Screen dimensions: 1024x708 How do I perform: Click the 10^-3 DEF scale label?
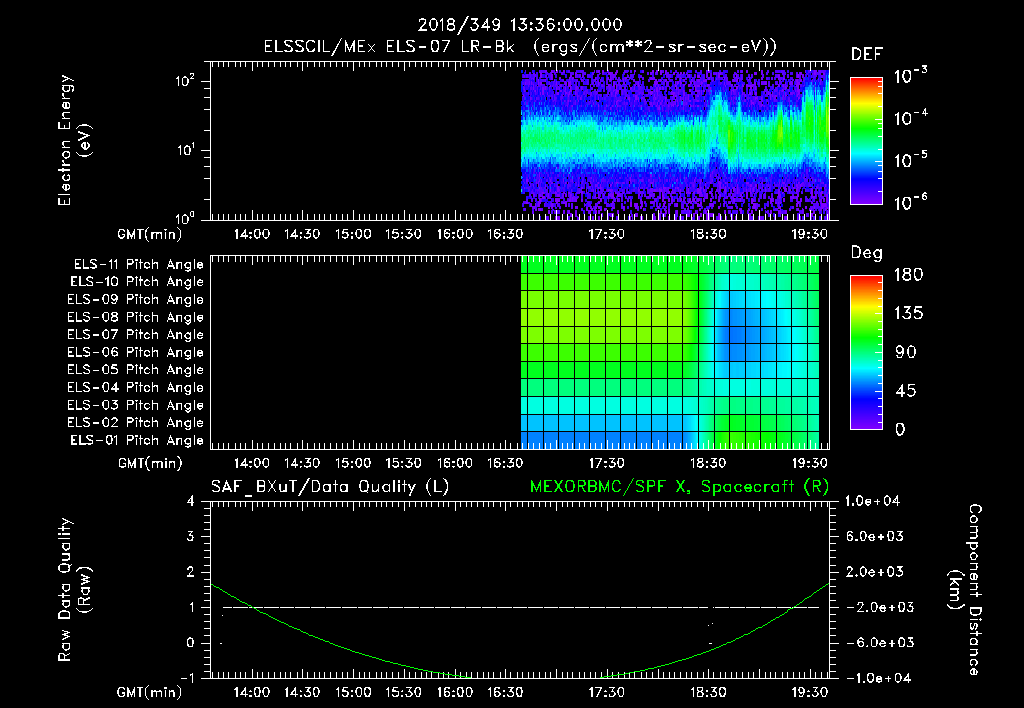[910, 76]
